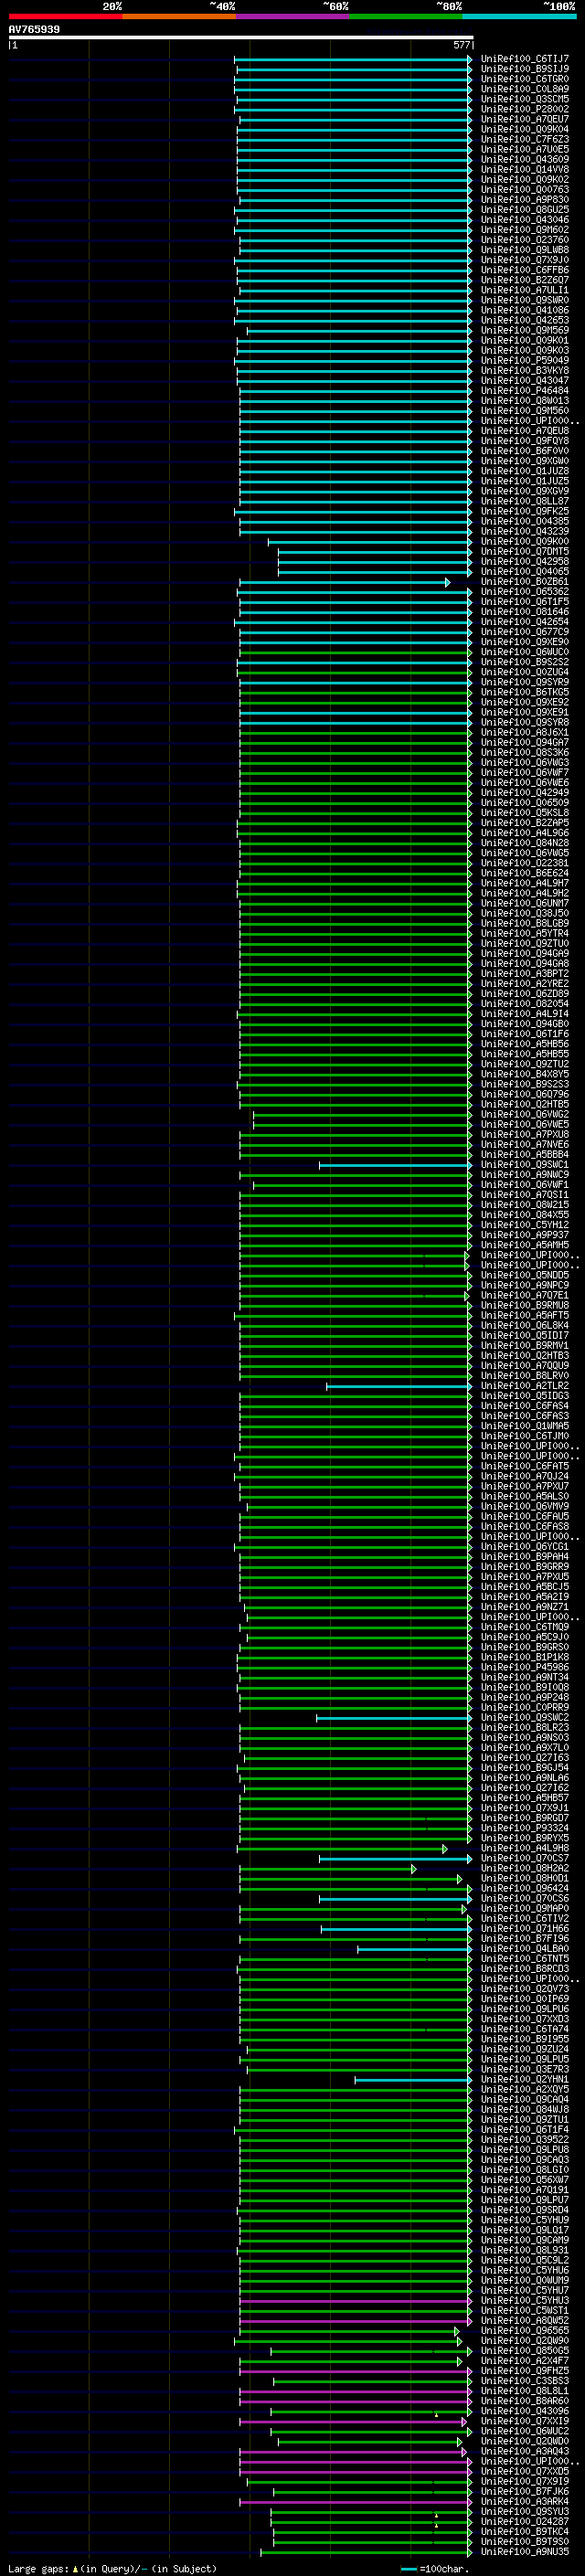Click hit label UniRef100_A9P830

524,200
